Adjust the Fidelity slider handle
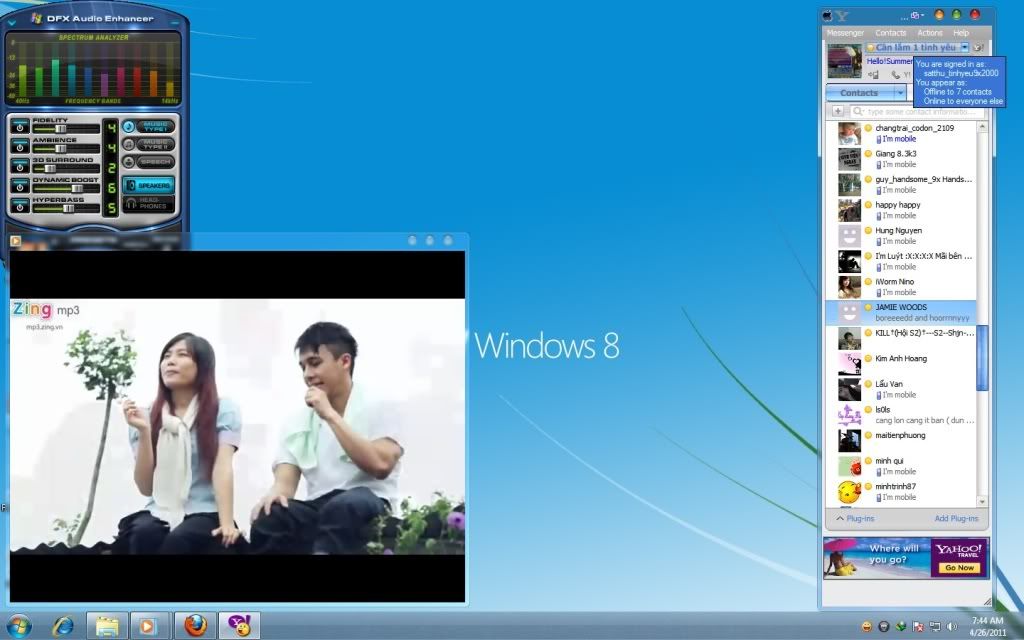 click(x=60, y=129)
